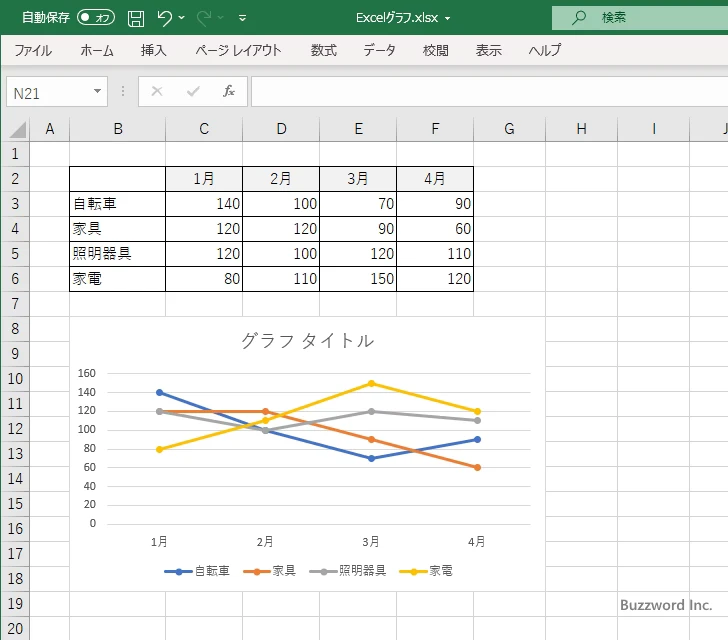Click the yellow 家電 data point at 3月

point(371,384)
